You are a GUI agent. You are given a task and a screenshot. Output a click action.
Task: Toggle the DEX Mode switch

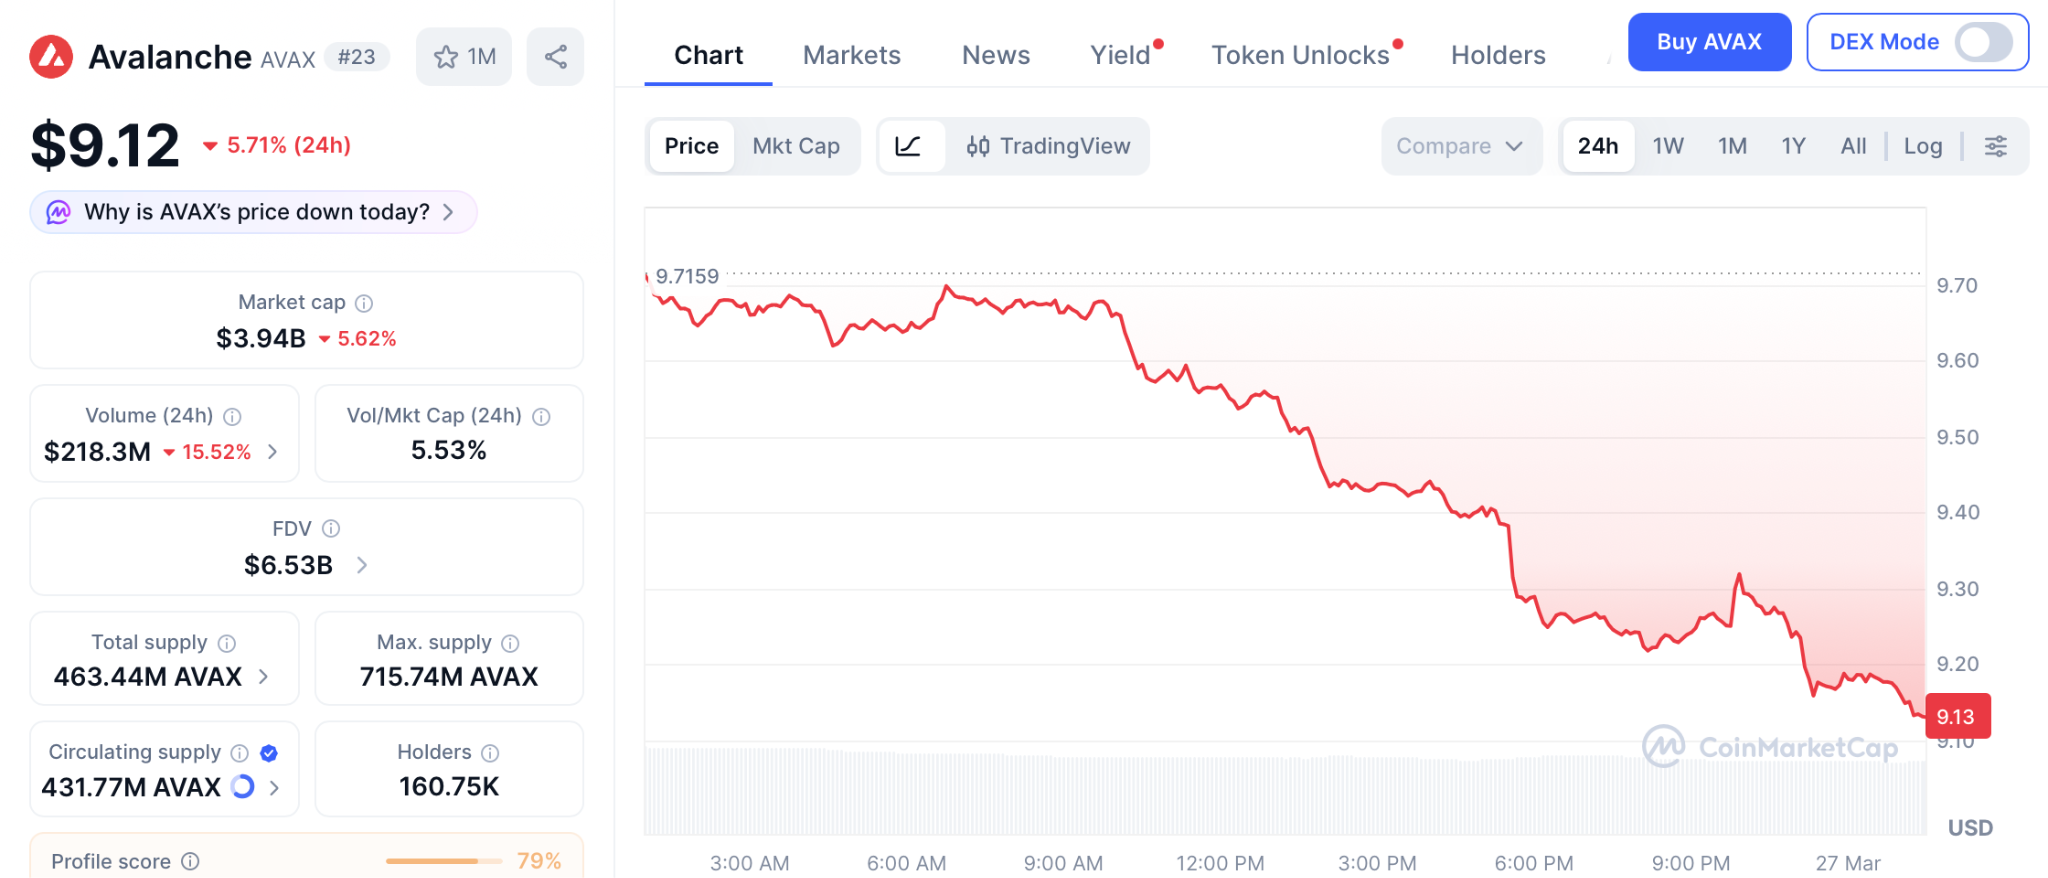[x=1983, y=42]
